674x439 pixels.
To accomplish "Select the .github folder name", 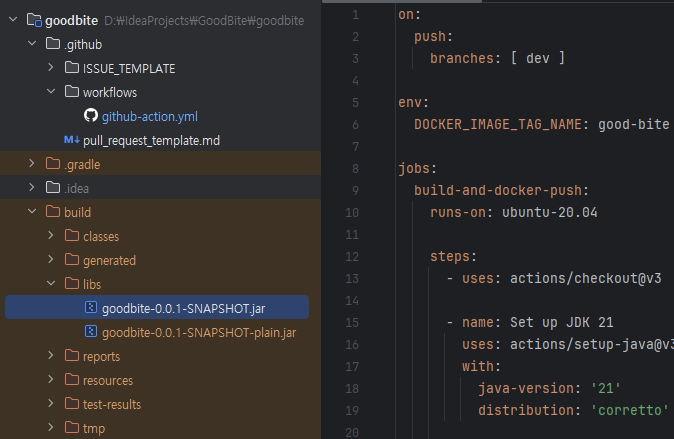I will (x=83, y=44).
